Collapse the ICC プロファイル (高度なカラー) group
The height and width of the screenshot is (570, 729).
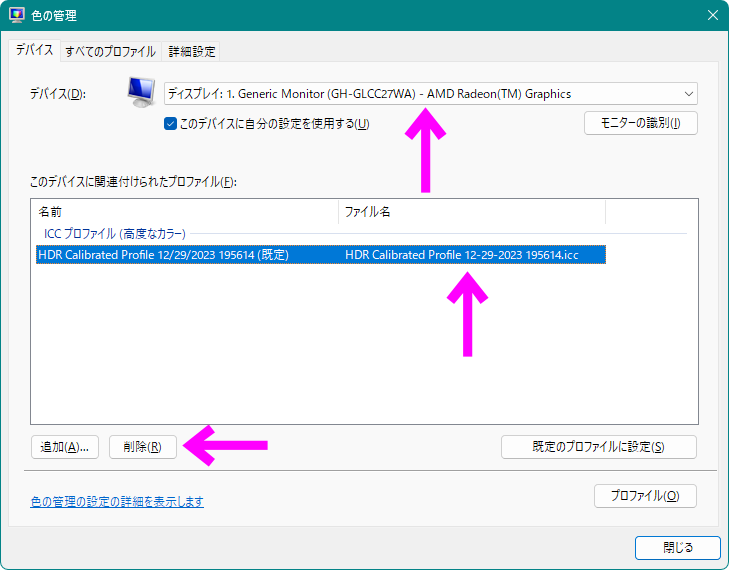[x=115, y=233]
